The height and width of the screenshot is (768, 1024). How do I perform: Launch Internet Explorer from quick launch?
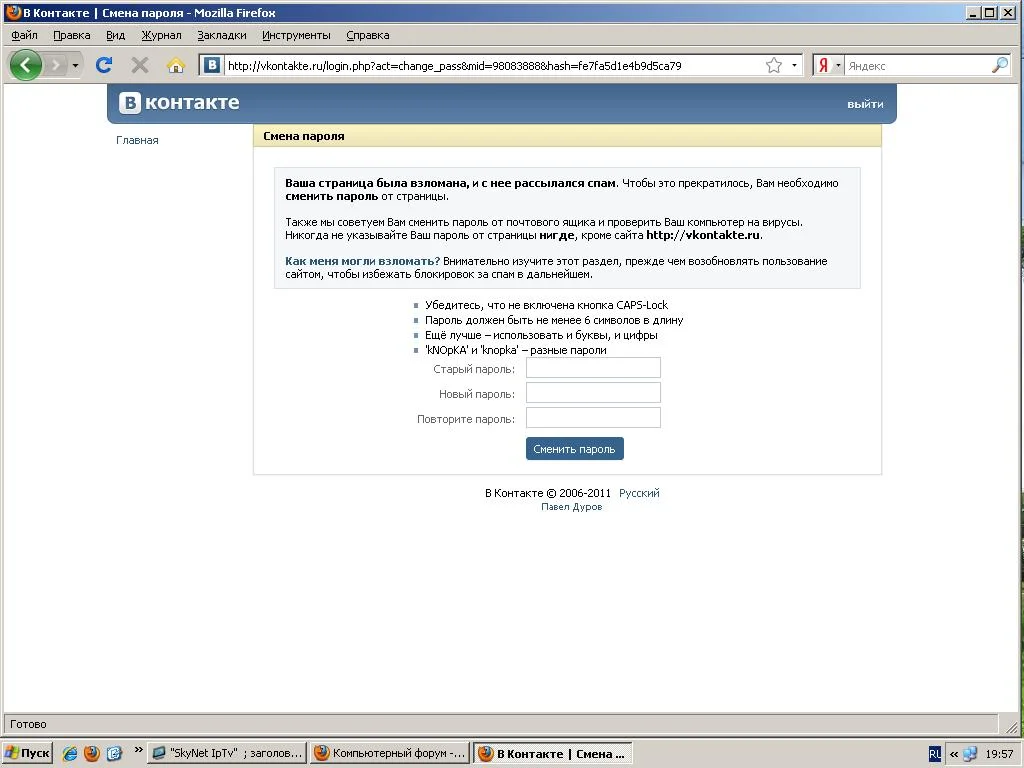pos(69,754)
